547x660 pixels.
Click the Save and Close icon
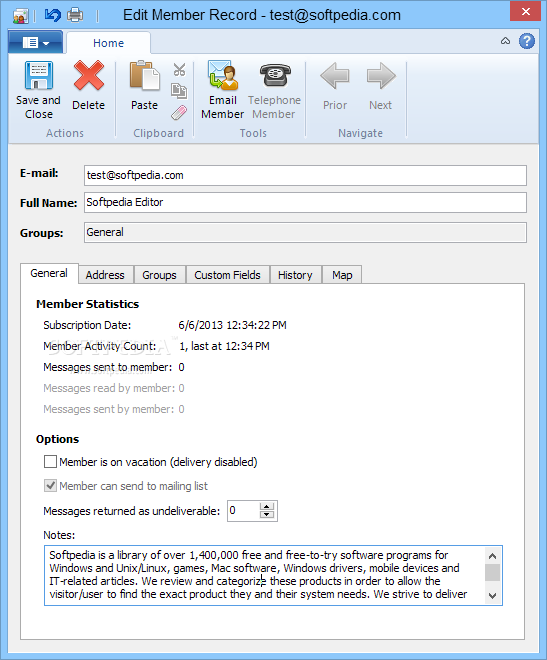click(x=38, y=76)
